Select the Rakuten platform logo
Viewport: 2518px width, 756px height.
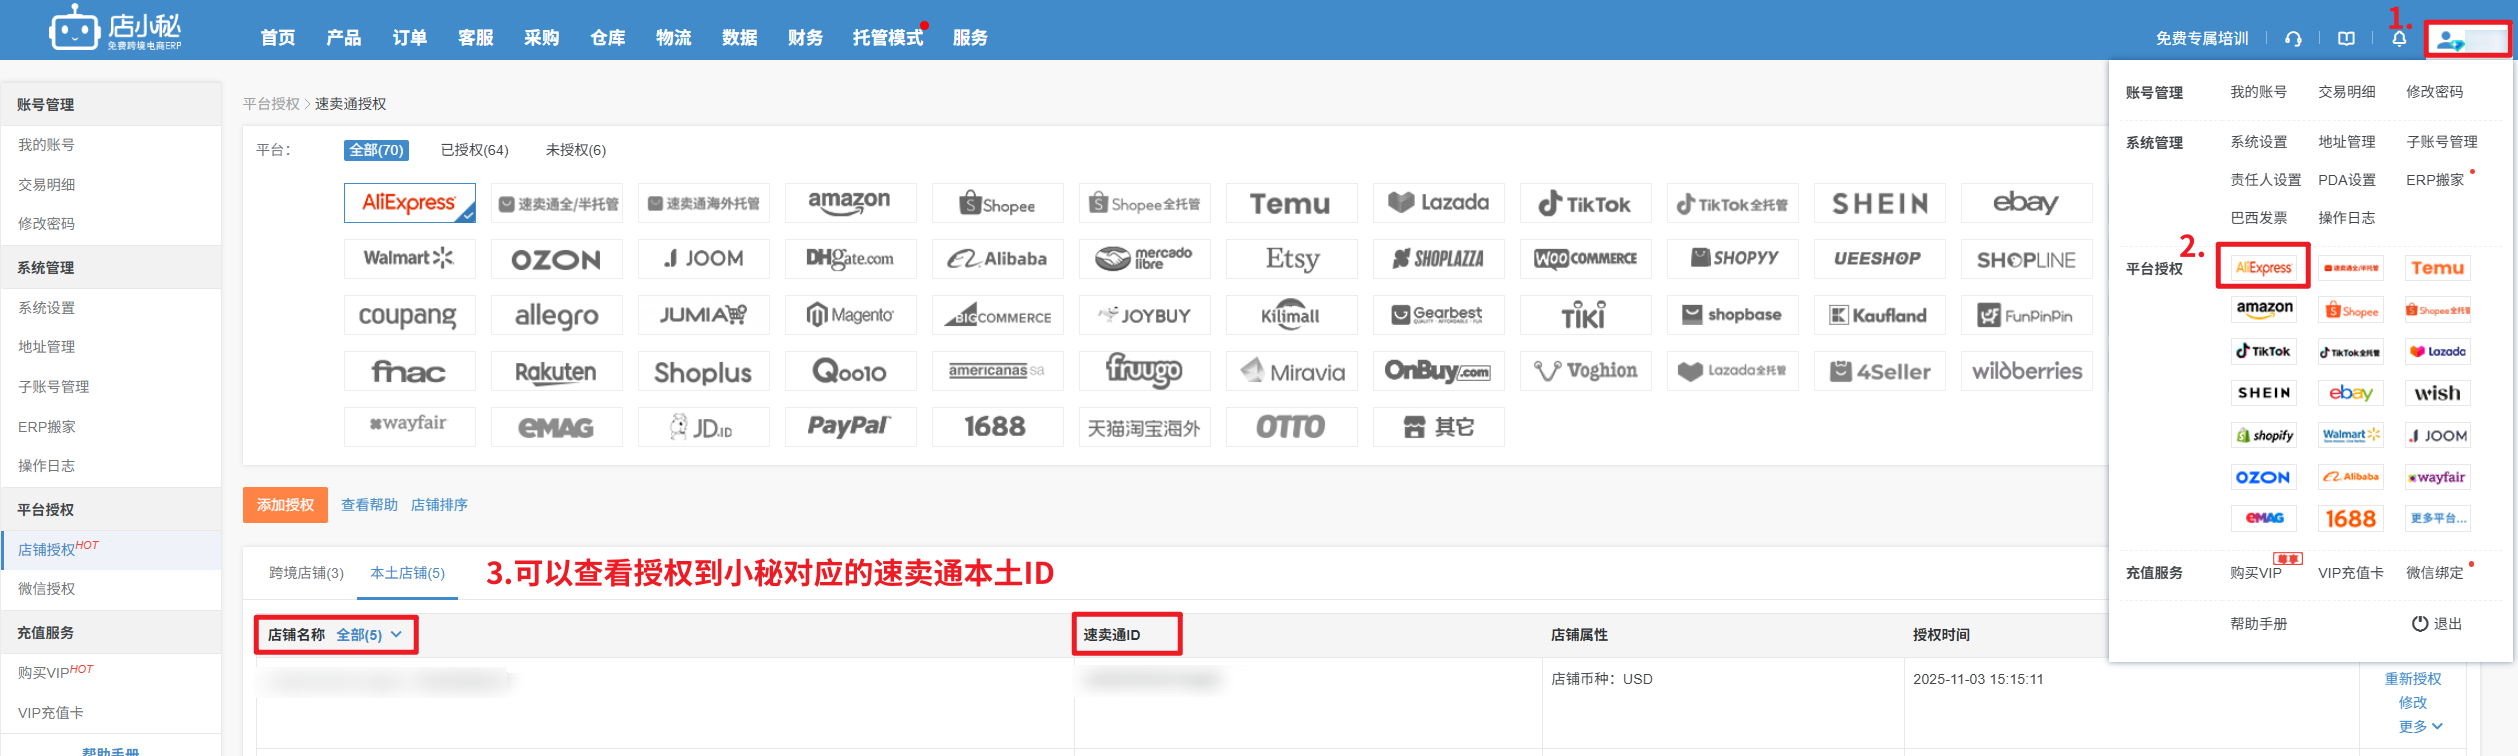pos(556,371)
